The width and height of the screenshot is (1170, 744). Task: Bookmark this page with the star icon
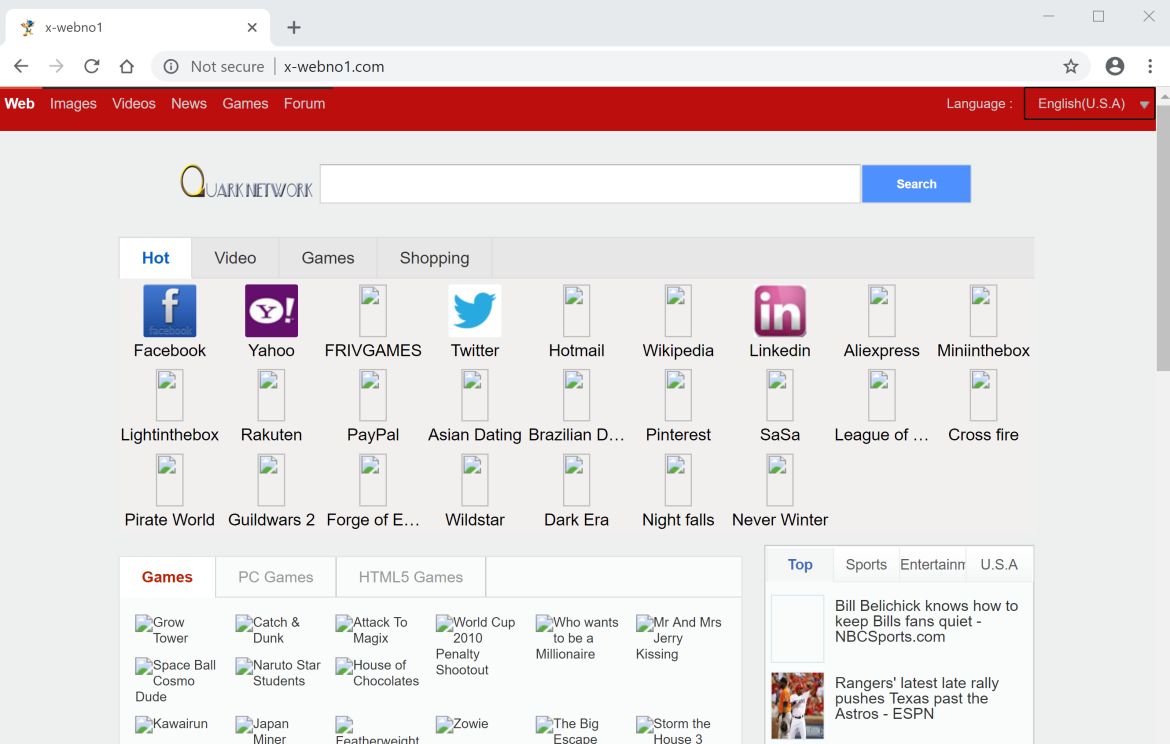[x=1071, y=67]
